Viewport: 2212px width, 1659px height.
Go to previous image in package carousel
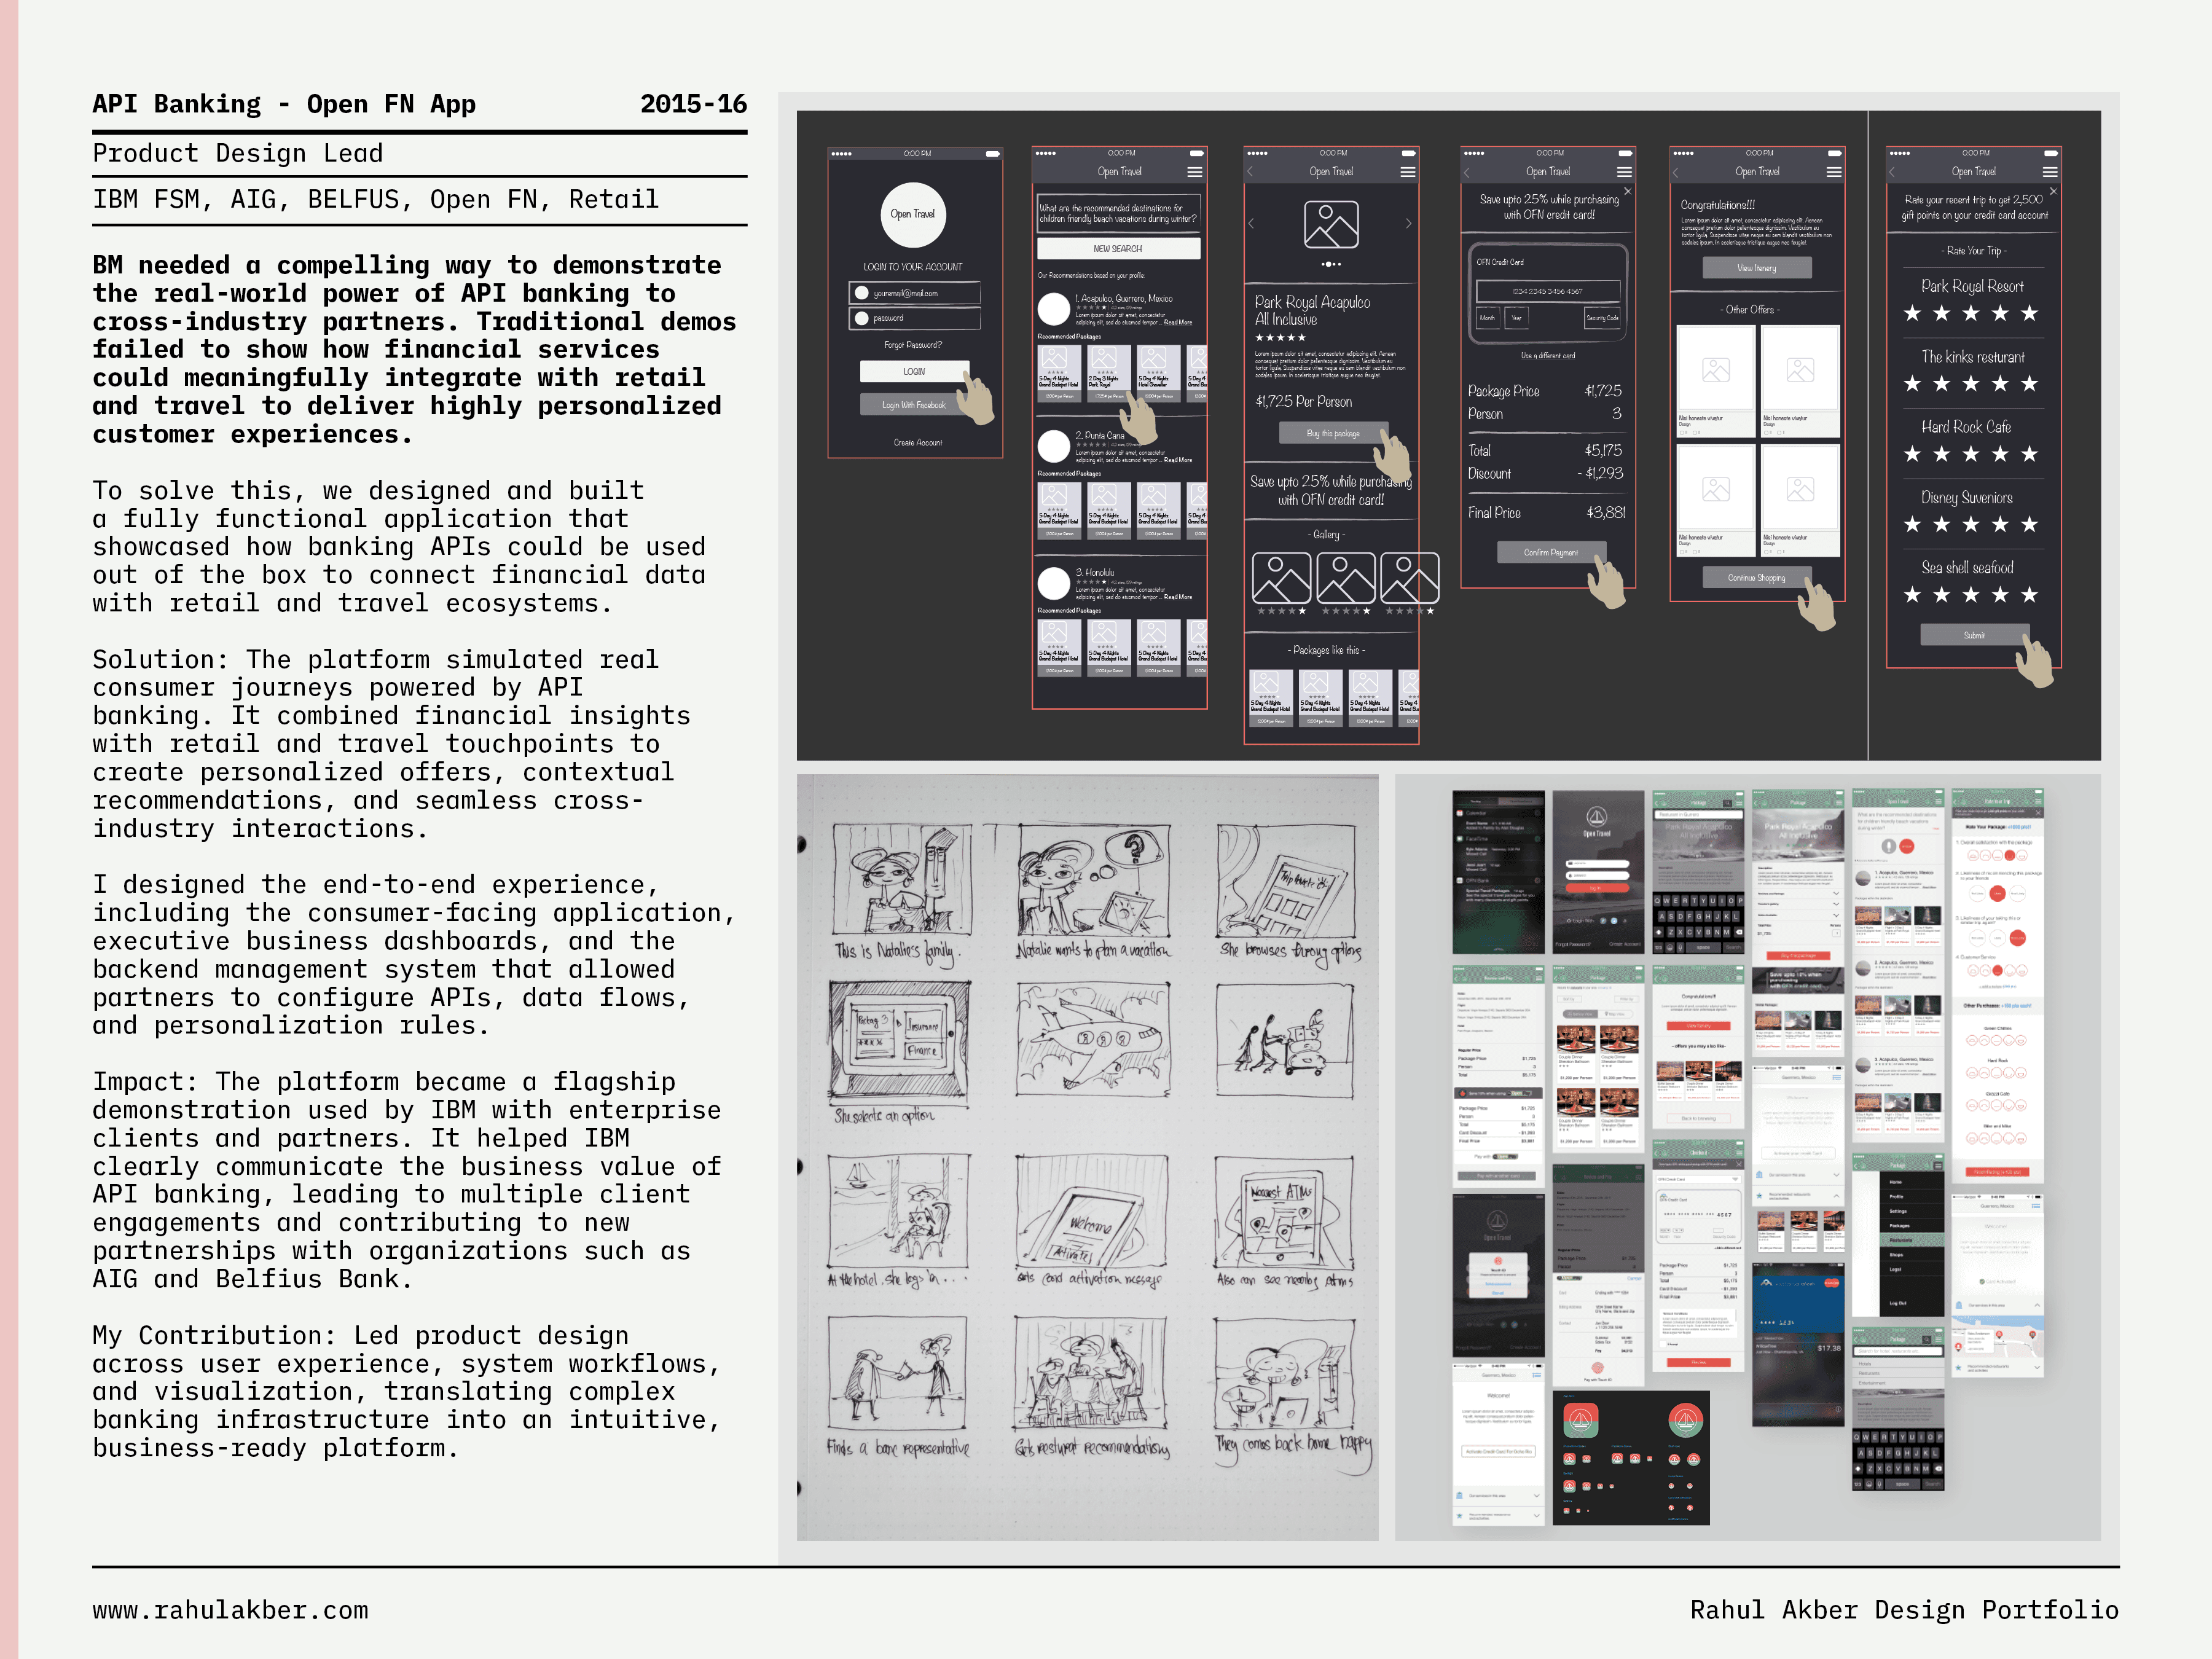click(x=1251, y=223)
